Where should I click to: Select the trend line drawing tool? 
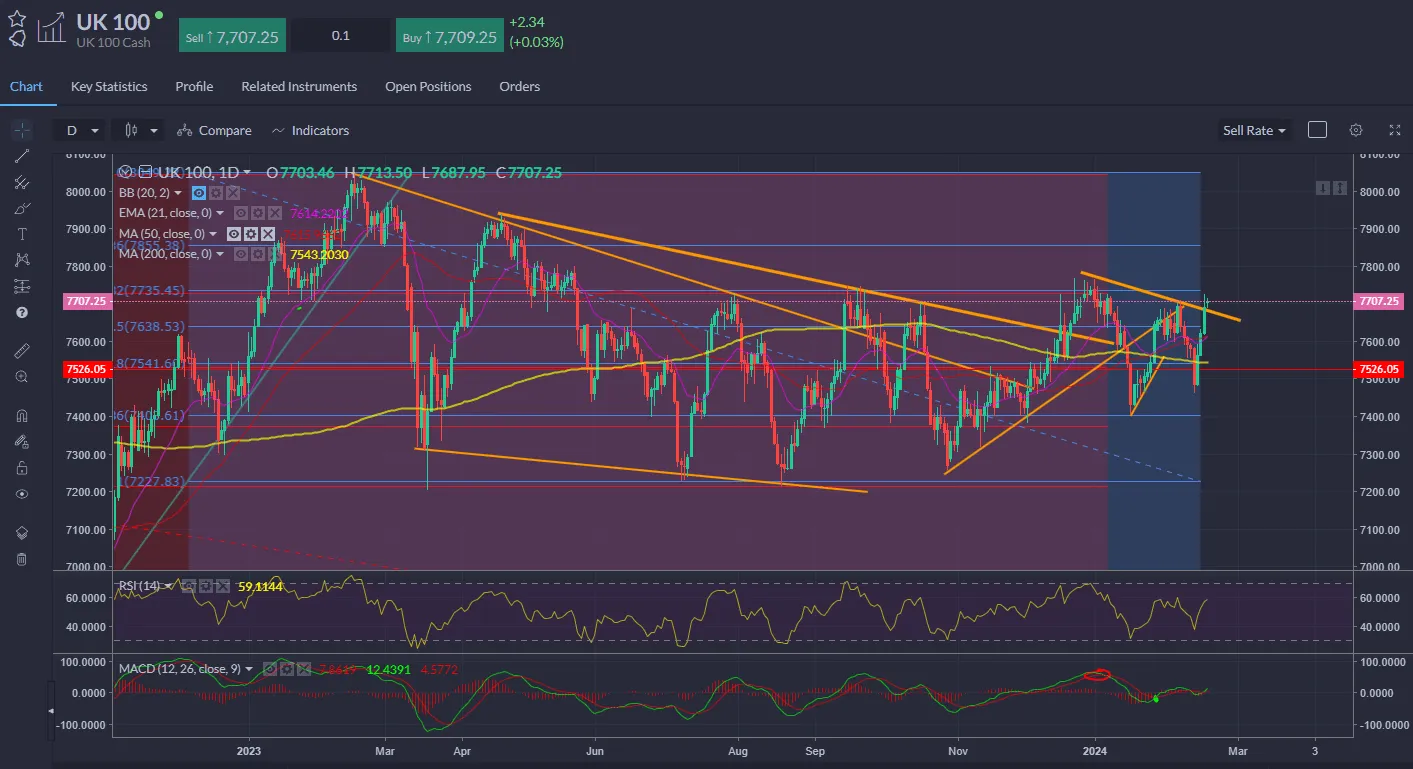[21, 156]
